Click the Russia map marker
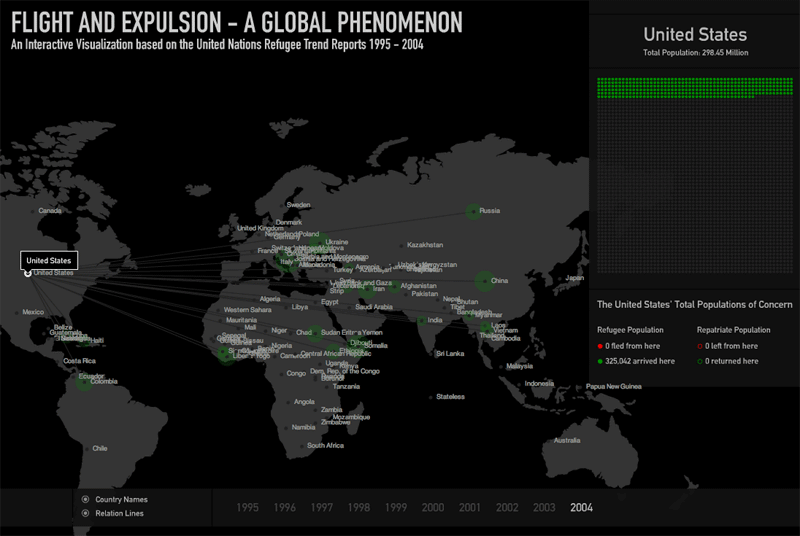Screen dimensions: 800x536 (473, 211)
